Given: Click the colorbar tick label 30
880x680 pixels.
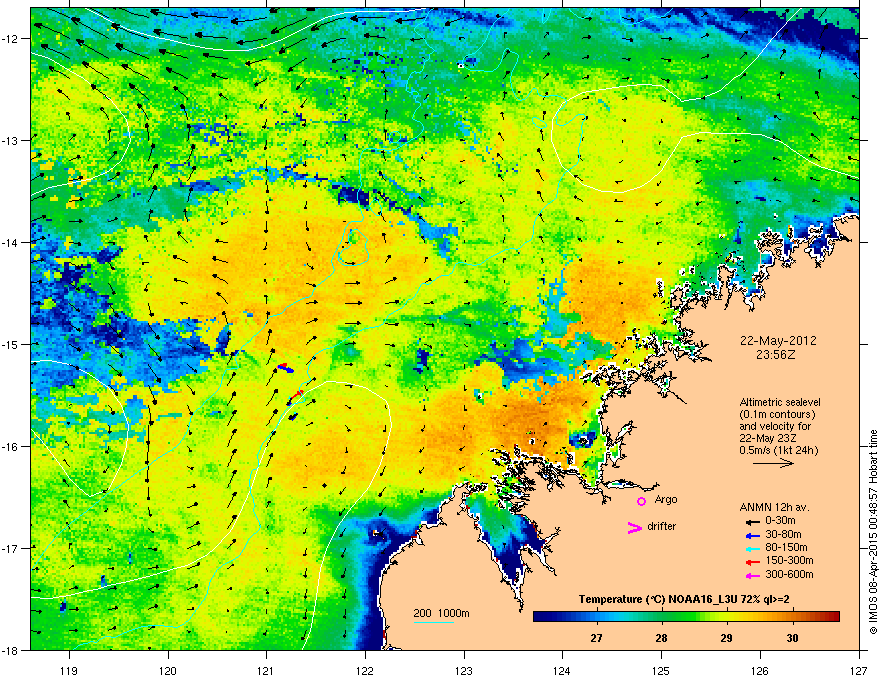Looking at the screenshot, I should (792, 638).
